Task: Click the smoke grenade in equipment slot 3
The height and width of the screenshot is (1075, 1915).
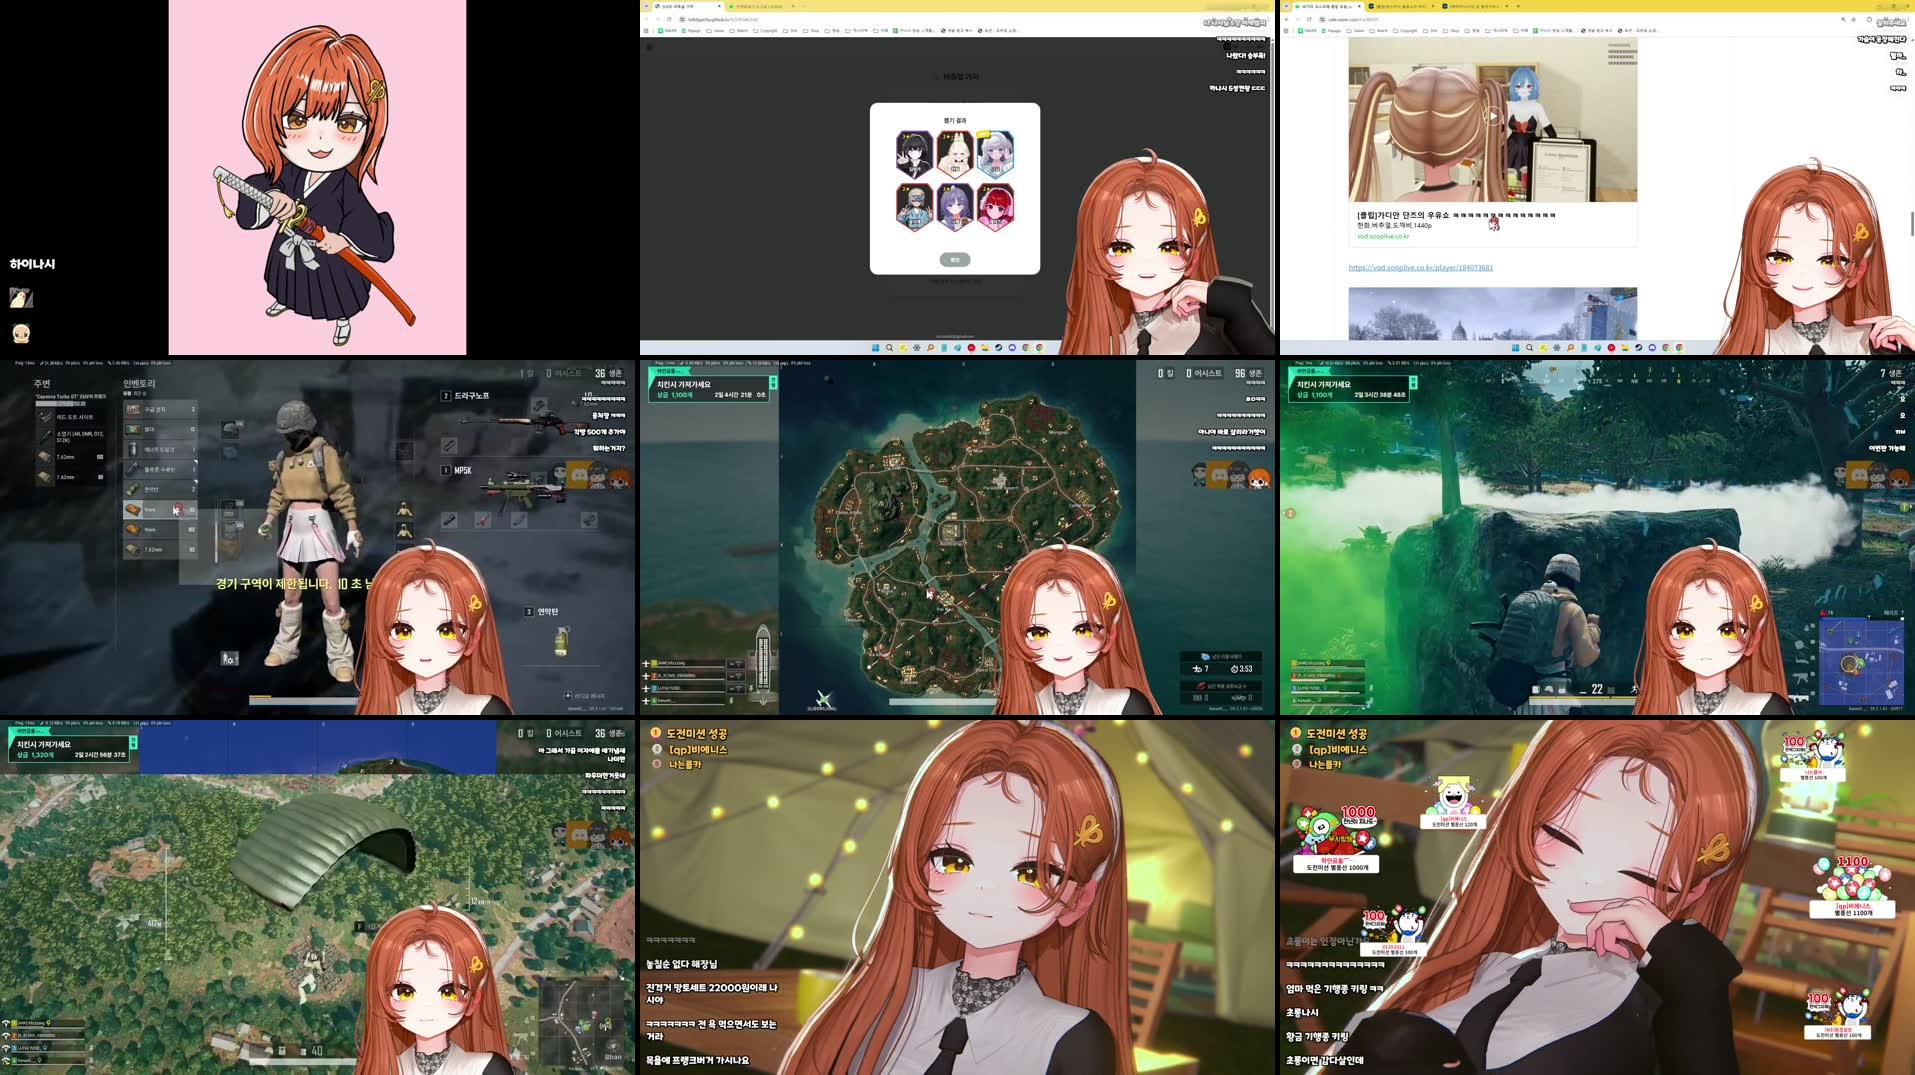Action: 562,640
